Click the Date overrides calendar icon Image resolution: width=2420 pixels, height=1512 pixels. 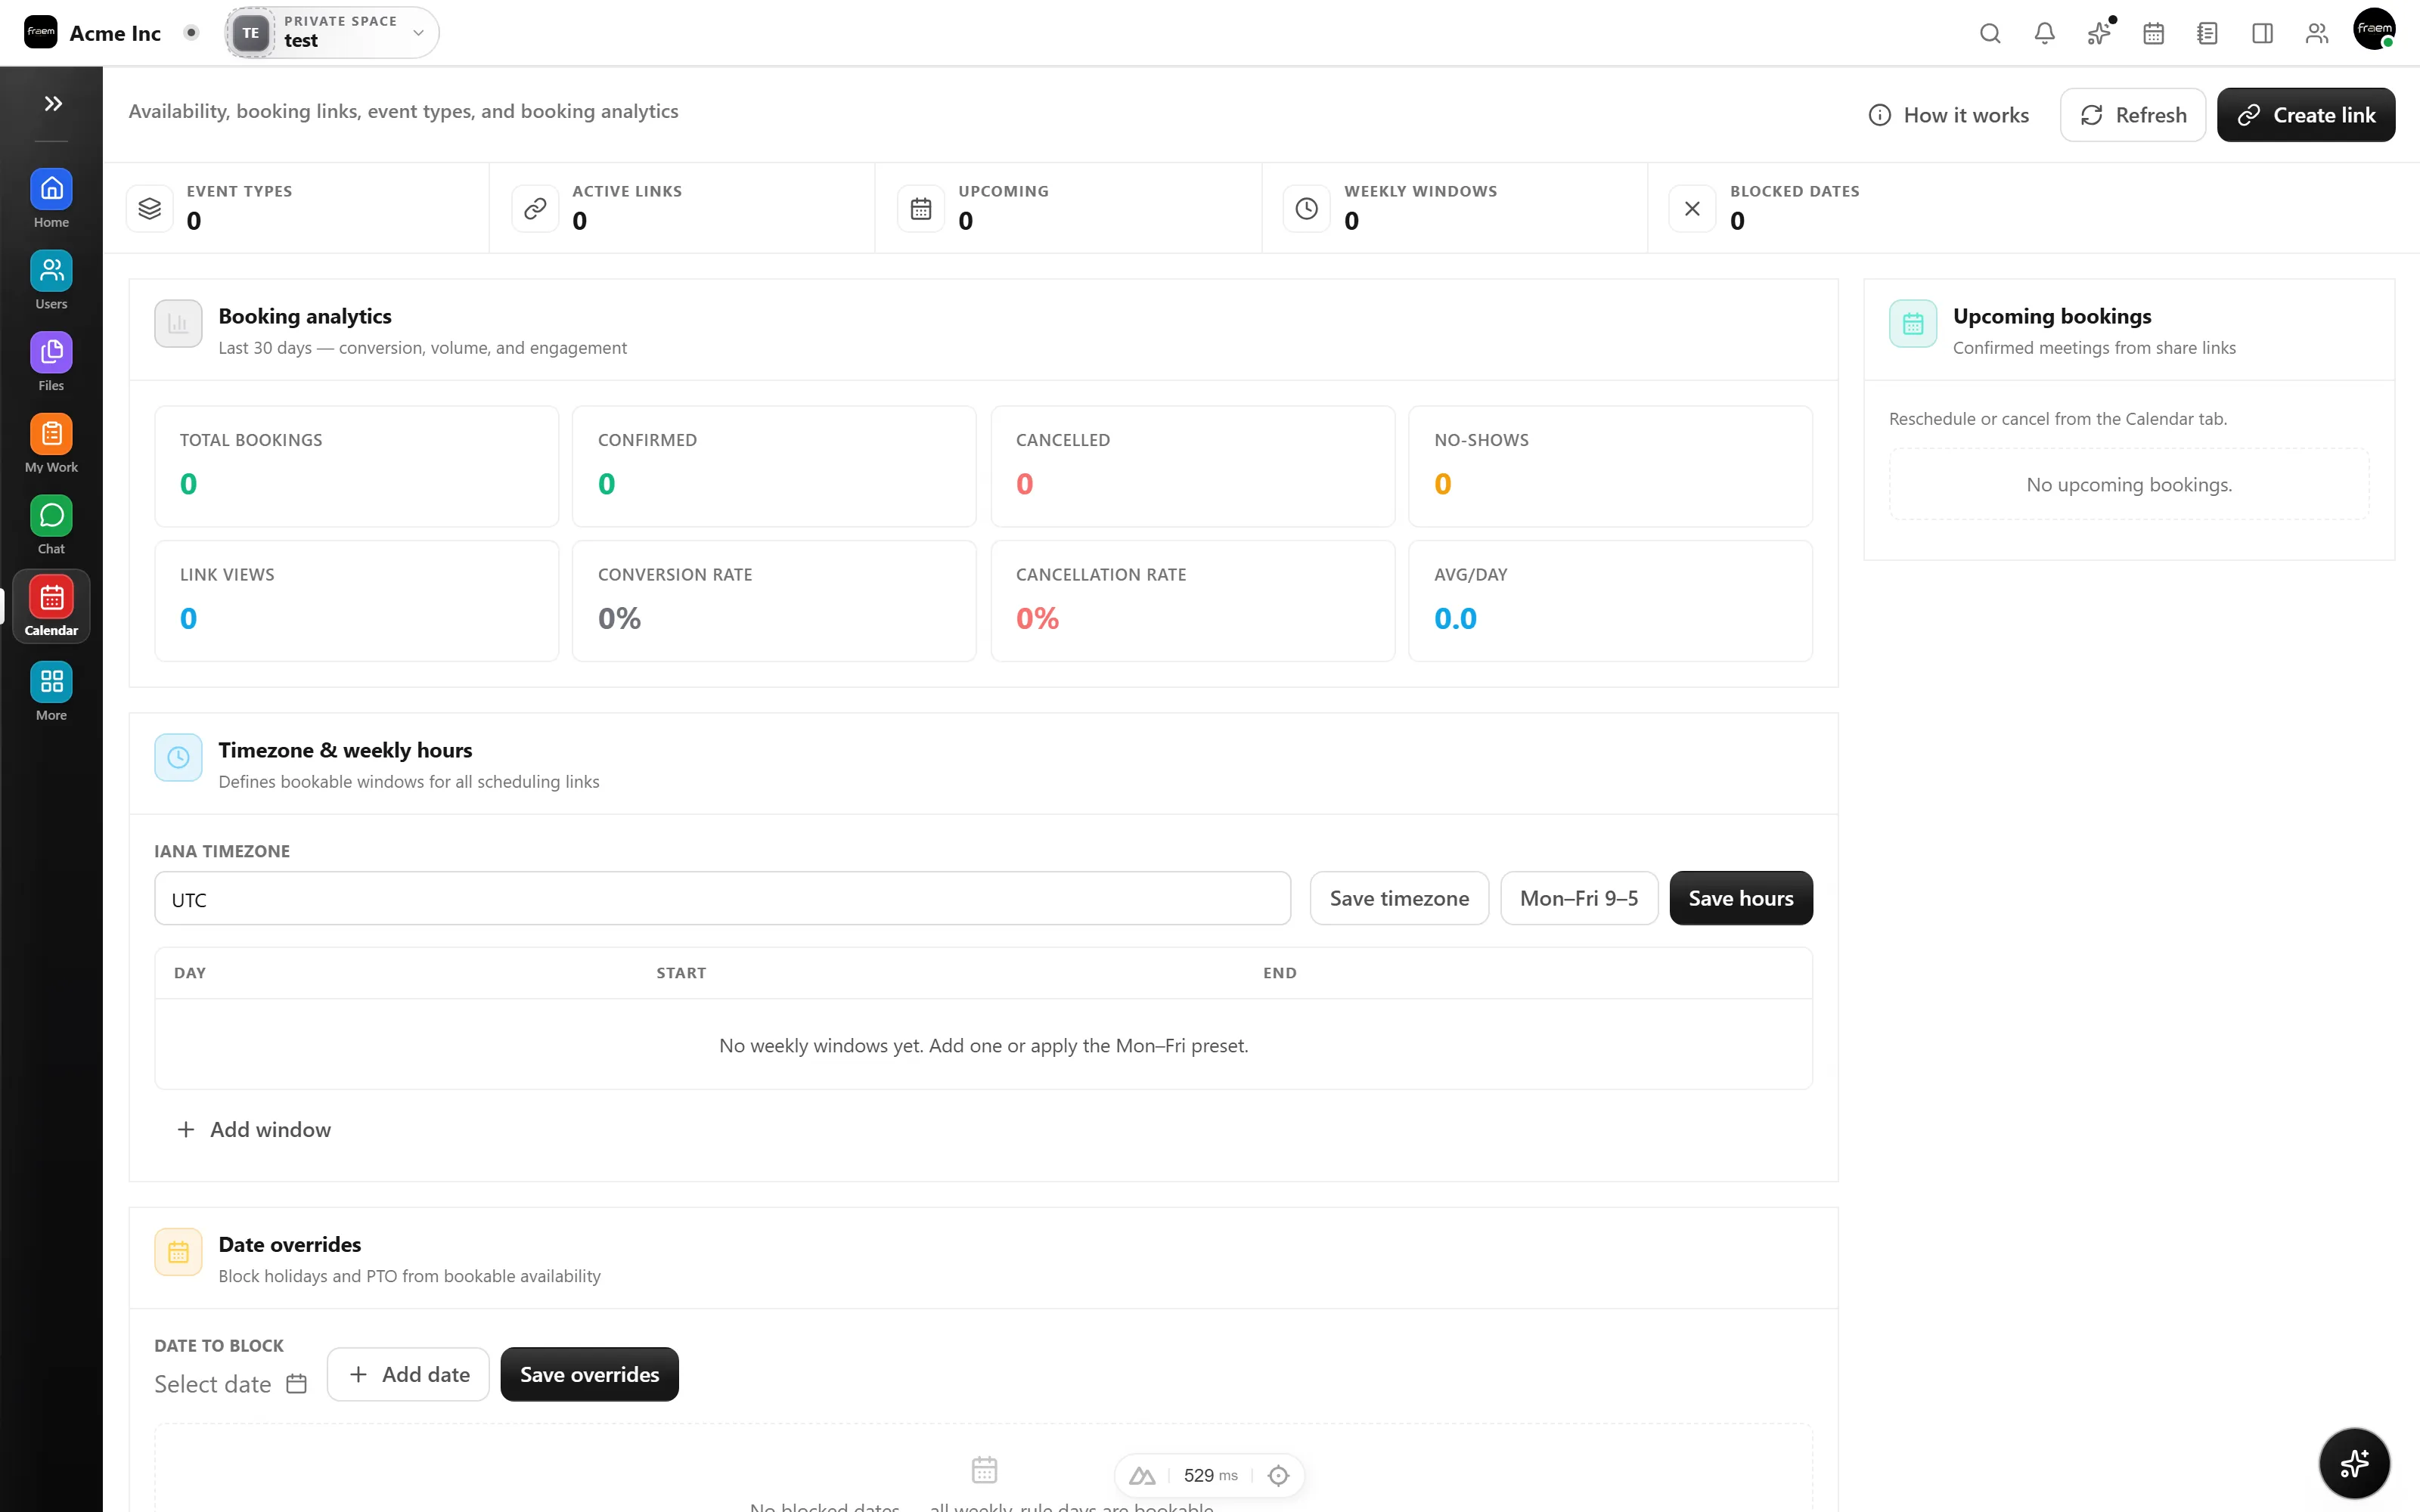click(178, 1252)
